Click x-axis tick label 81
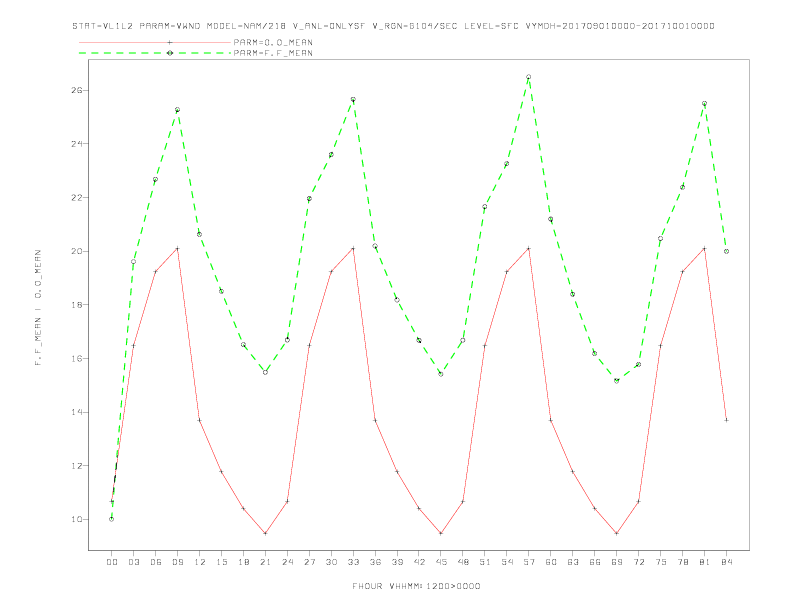The width and height of the screenshot is (792, 612). pos(705,562)
